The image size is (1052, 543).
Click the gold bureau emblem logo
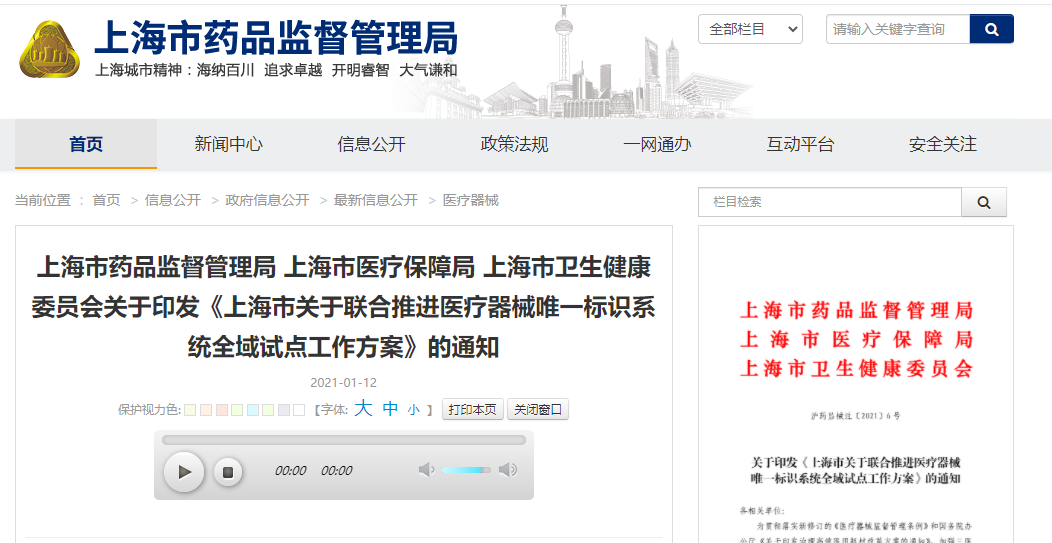pyautogui.click(x=50, y=50)
